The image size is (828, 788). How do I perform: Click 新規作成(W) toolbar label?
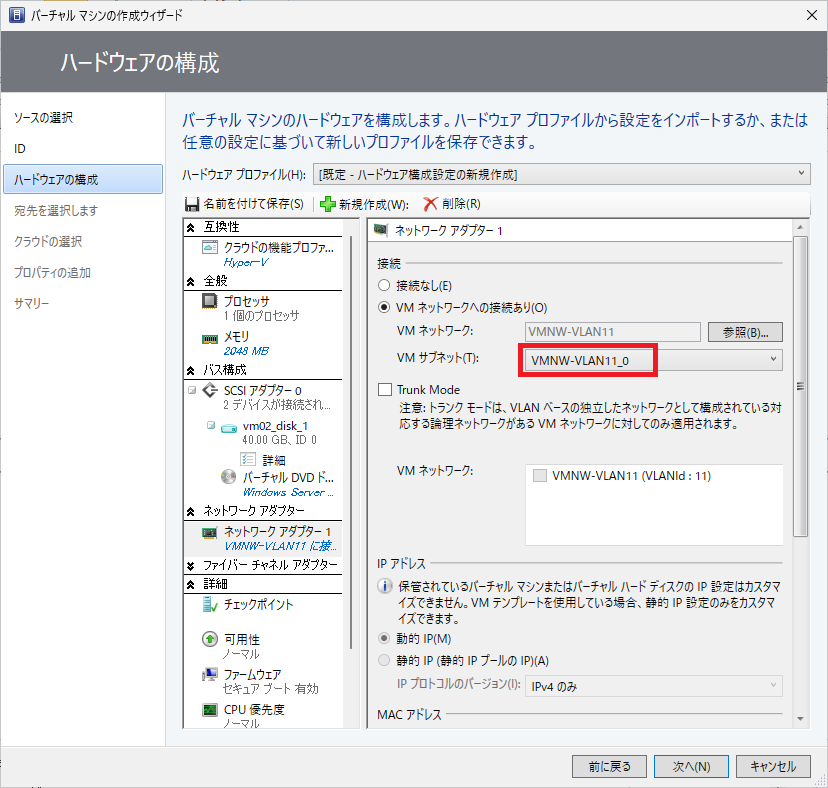[x=374, y=204]
